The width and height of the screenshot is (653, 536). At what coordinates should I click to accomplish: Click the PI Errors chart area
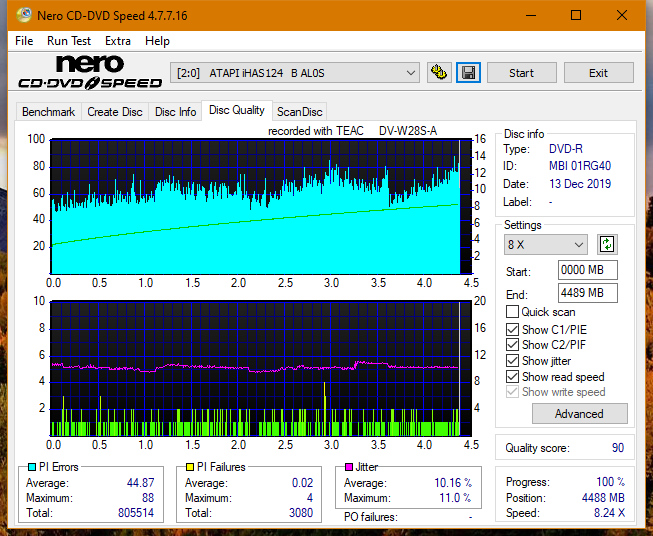point(261,207)
